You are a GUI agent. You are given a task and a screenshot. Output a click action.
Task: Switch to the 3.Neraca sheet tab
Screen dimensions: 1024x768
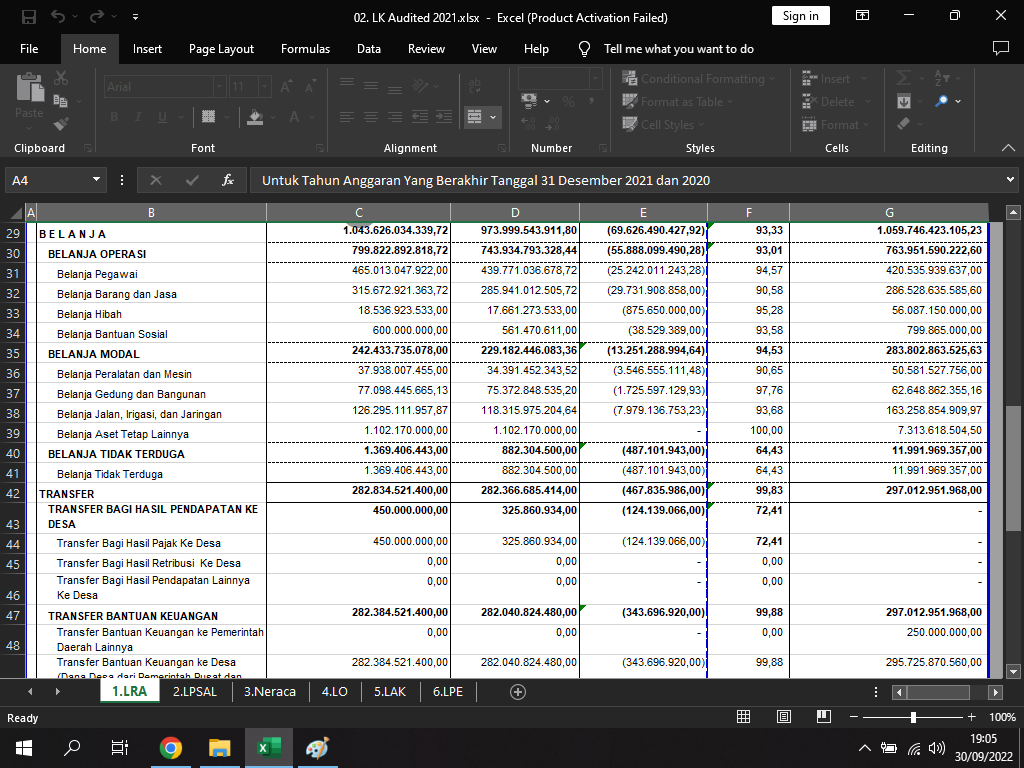click(270, 691)
